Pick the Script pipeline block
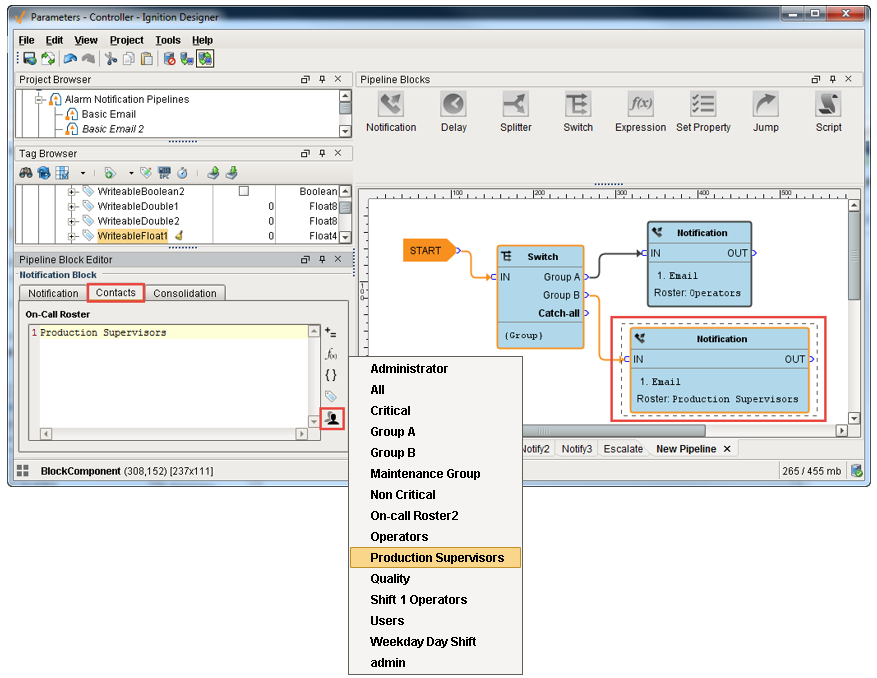The width and height of the screenshot is (877, 678). point(828,112)
